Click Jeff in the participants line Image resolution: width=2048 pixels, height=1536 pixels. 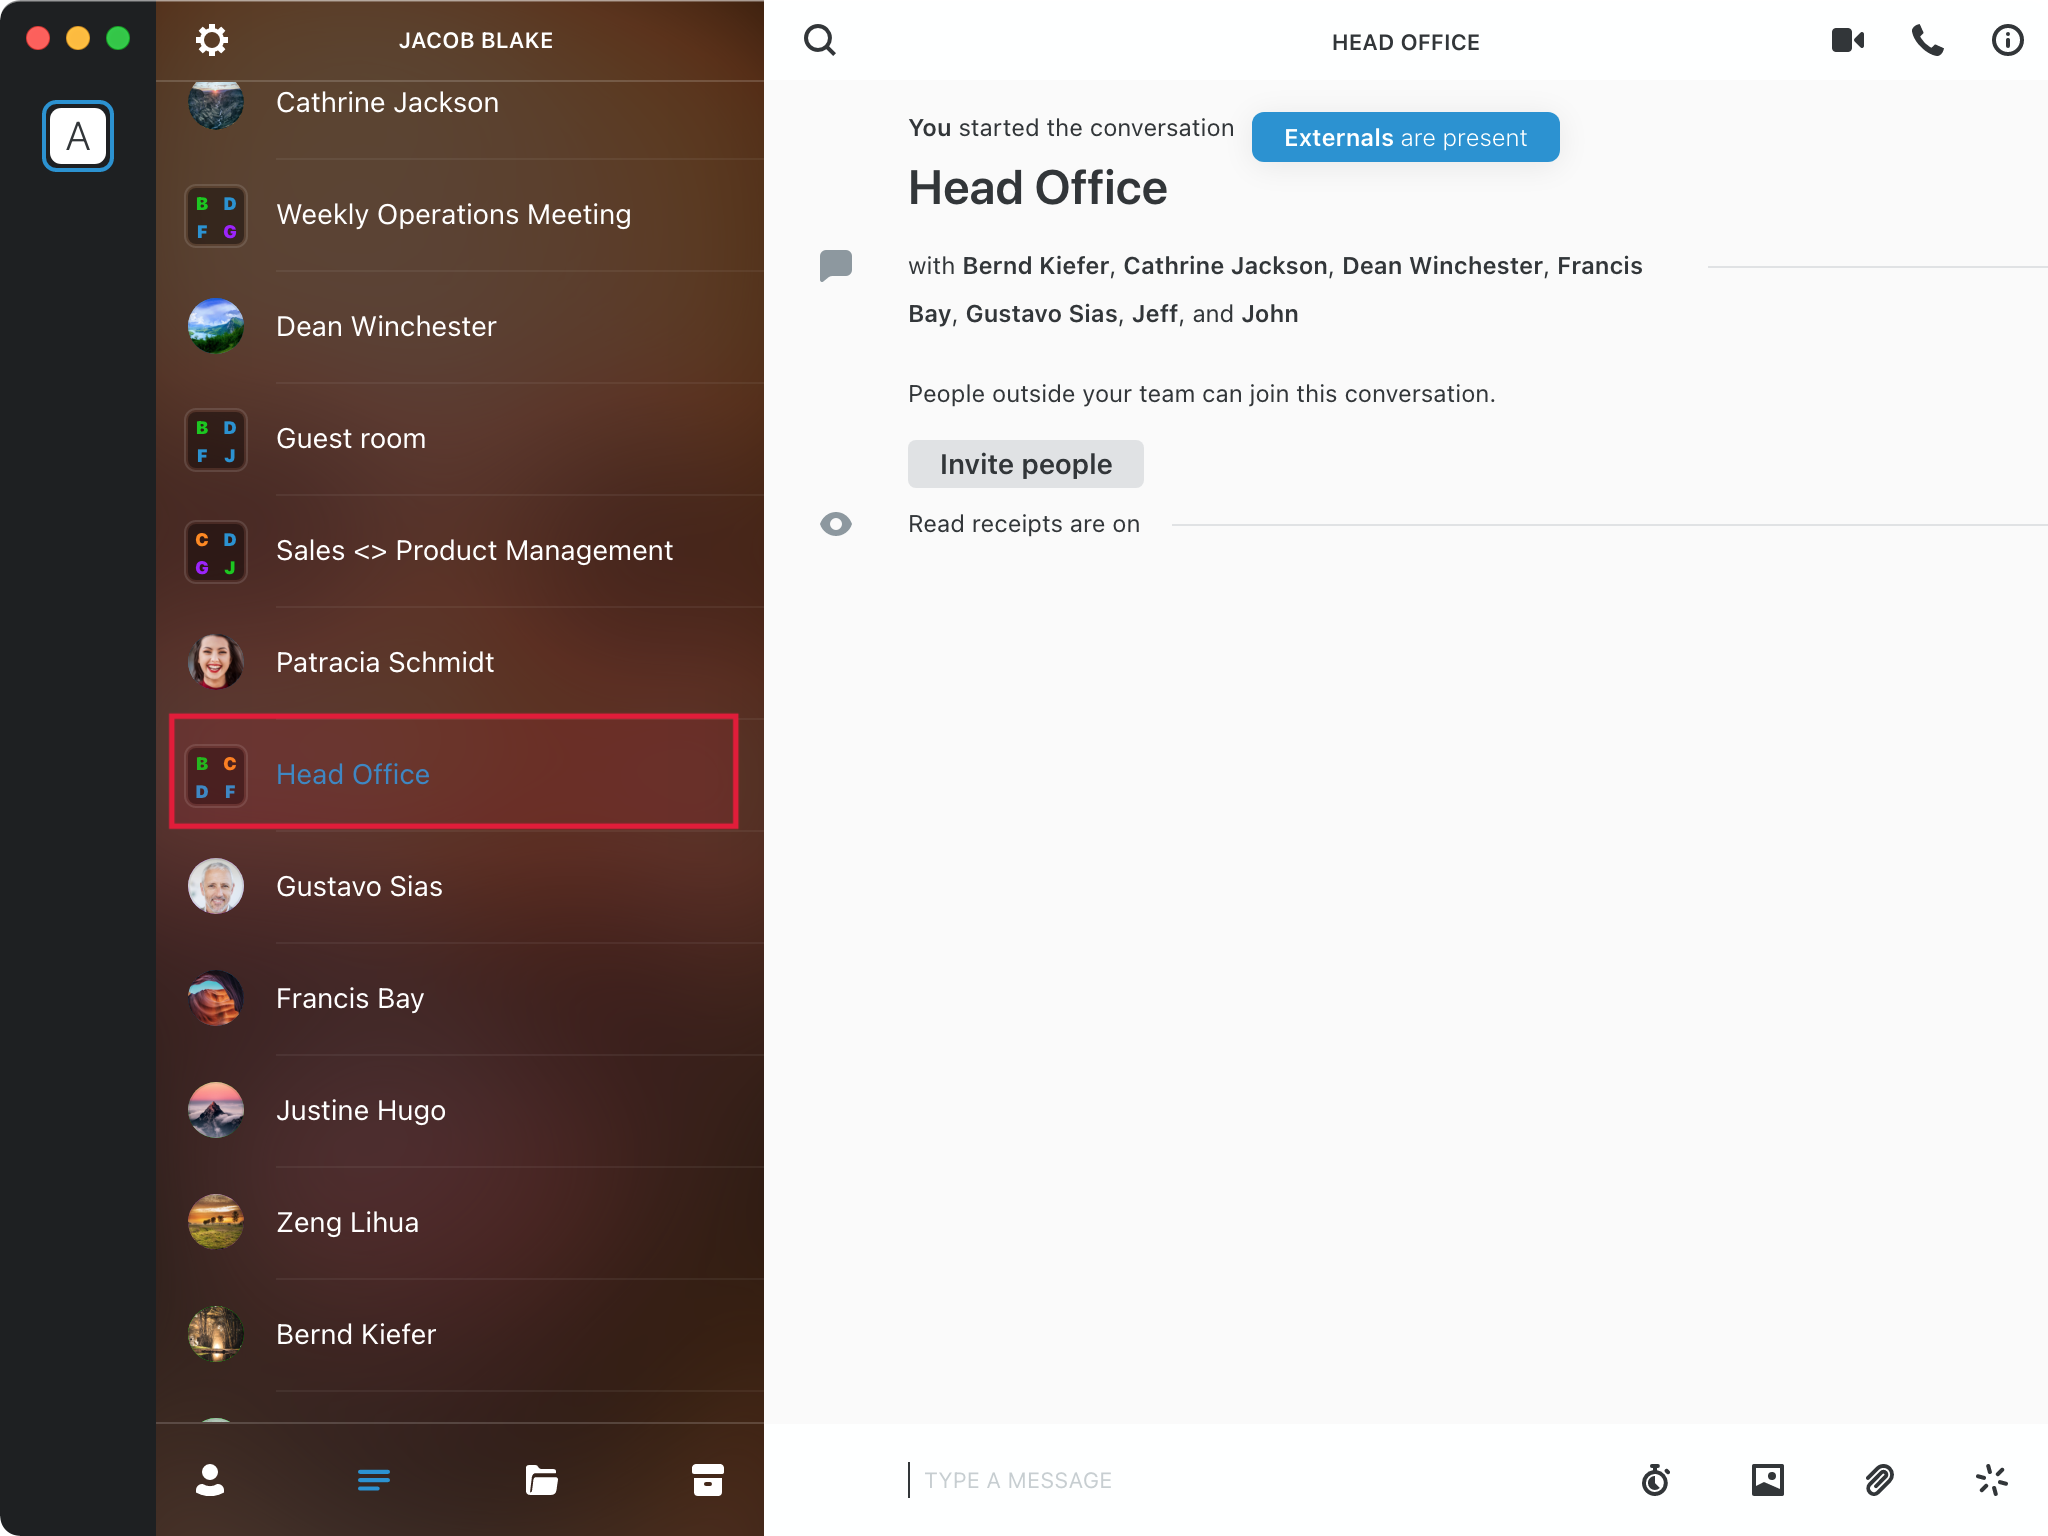[x=1155, y=314]
